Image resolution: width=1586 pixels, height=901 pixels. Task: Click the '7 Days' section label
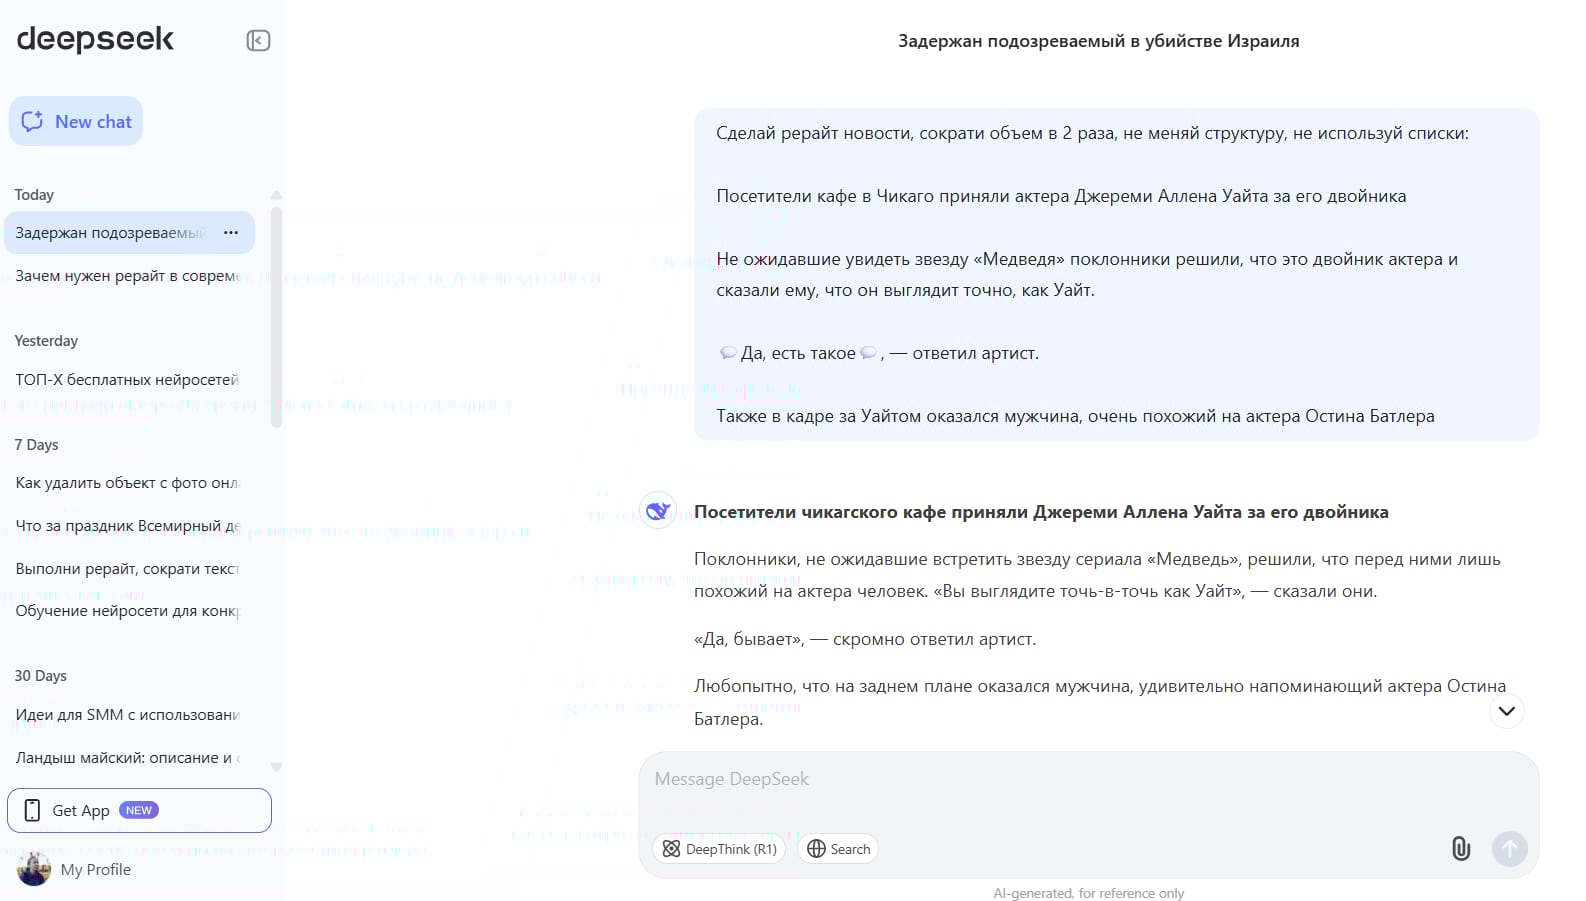coord(36,445)
